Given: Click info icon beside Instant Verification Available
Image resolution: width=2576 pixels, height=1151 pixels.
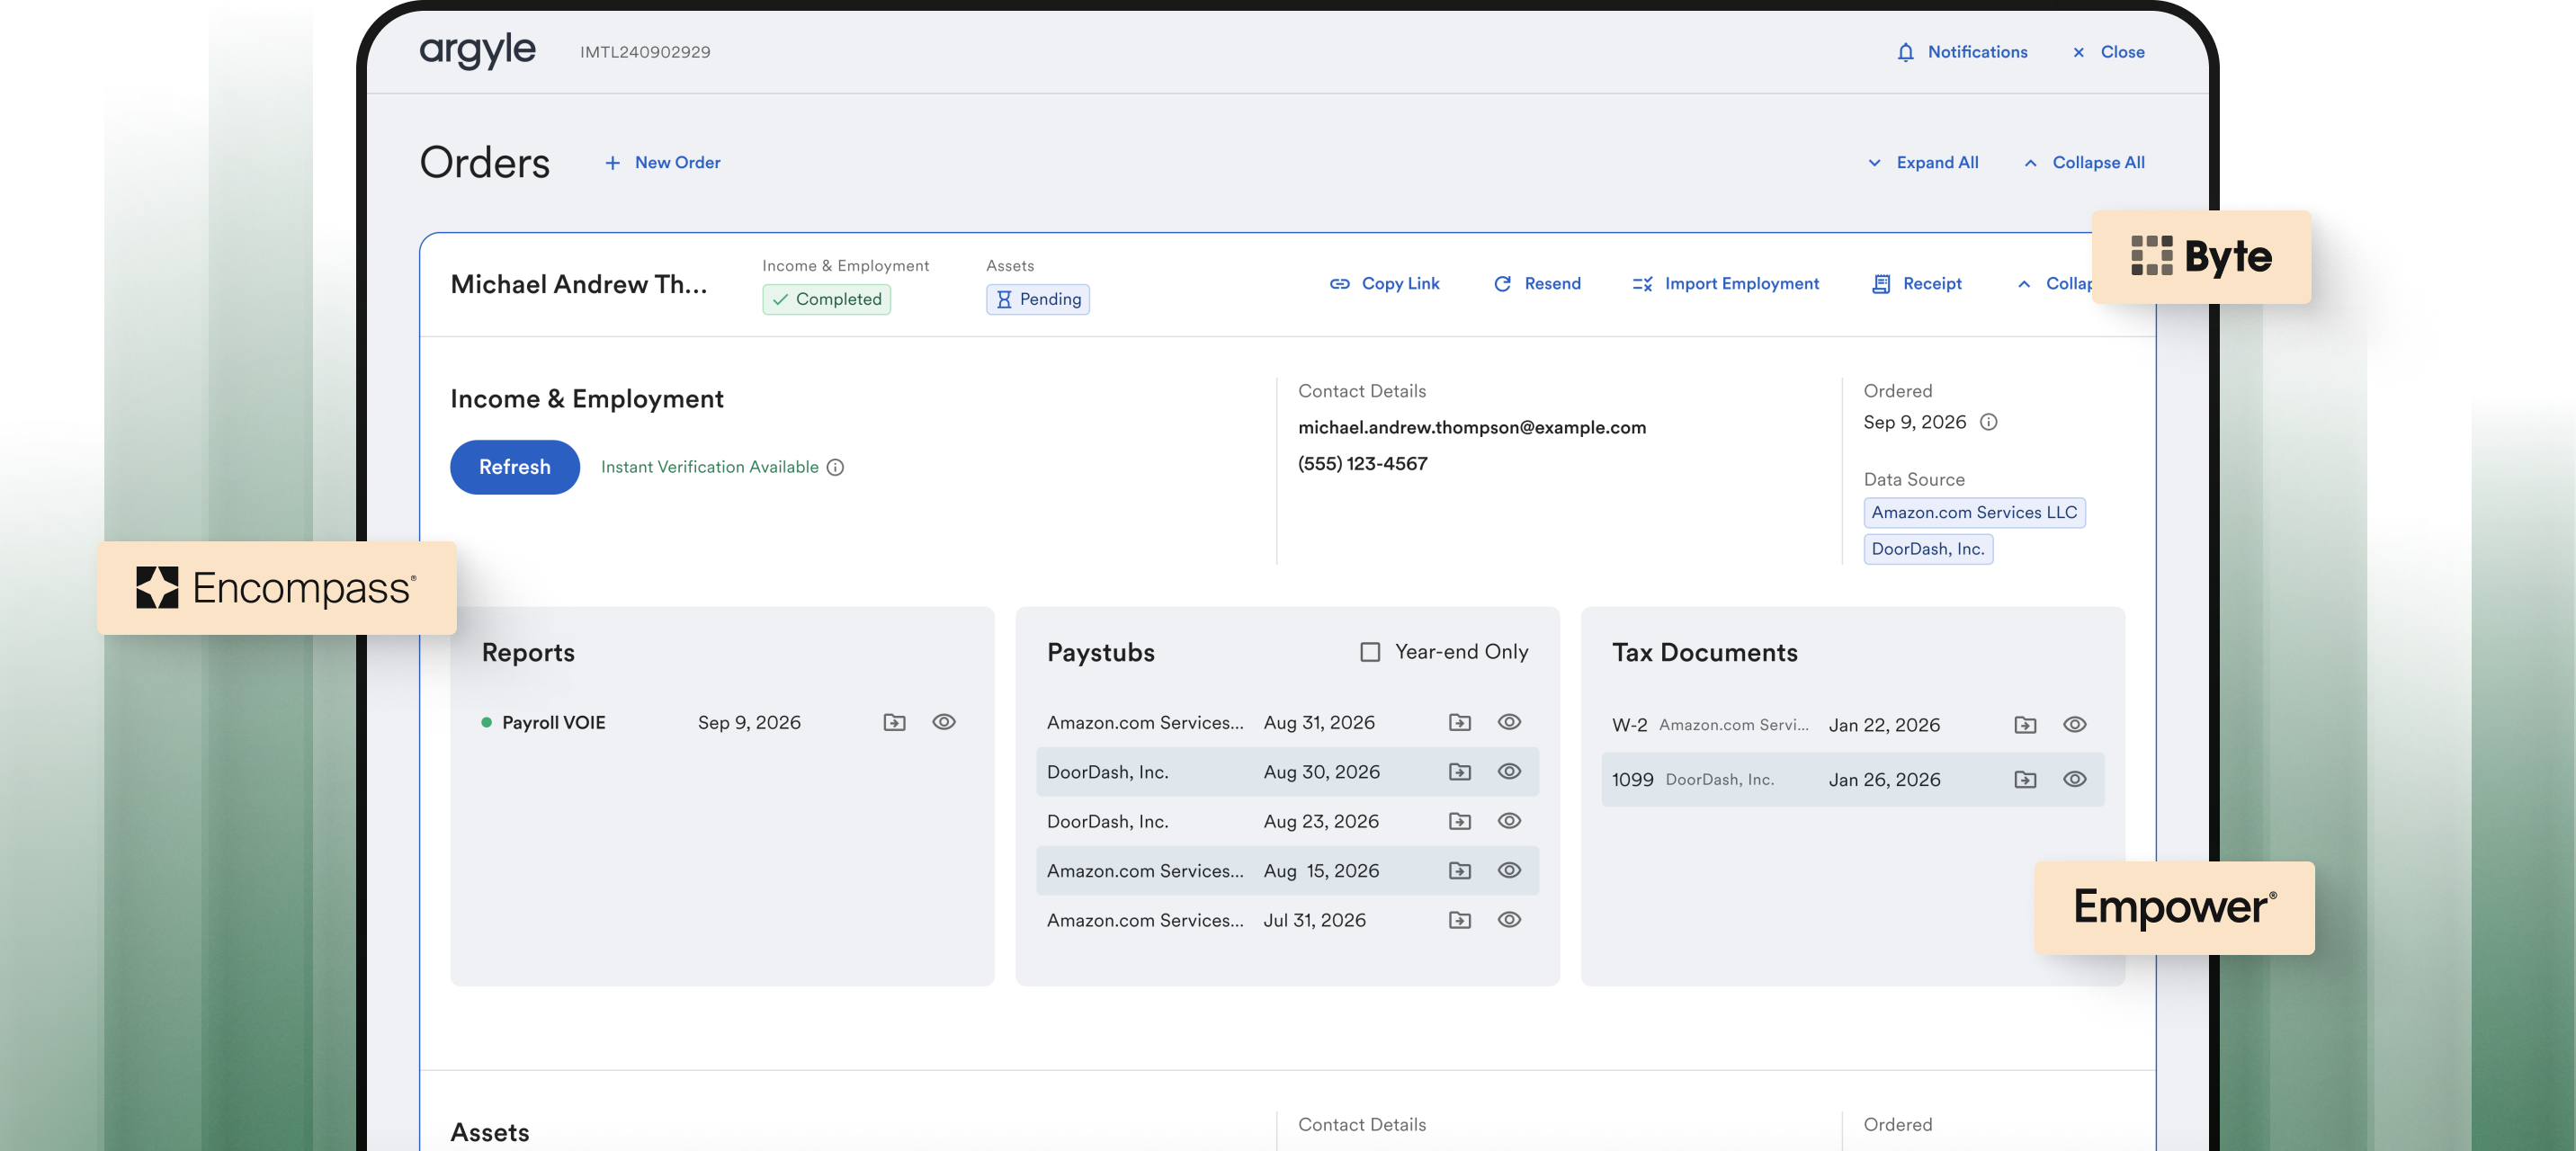Looking at the screenshot, I should coord(835,467).
